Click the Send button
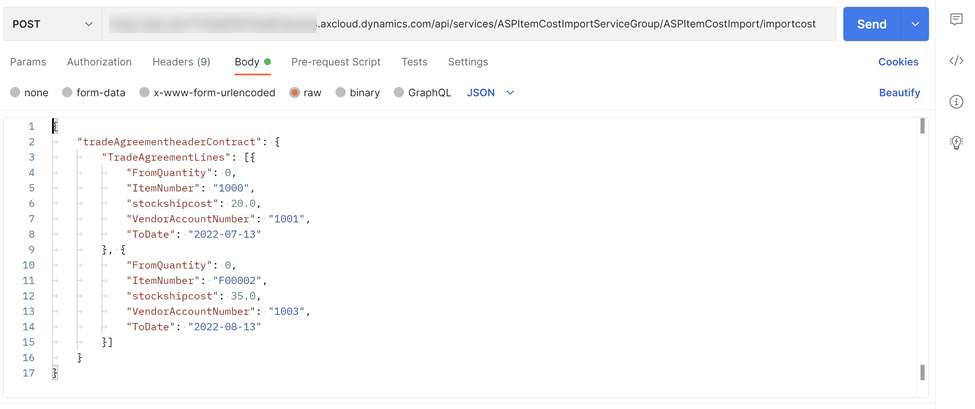The width and height of the screenshot is (975, 409). [871, 24]
